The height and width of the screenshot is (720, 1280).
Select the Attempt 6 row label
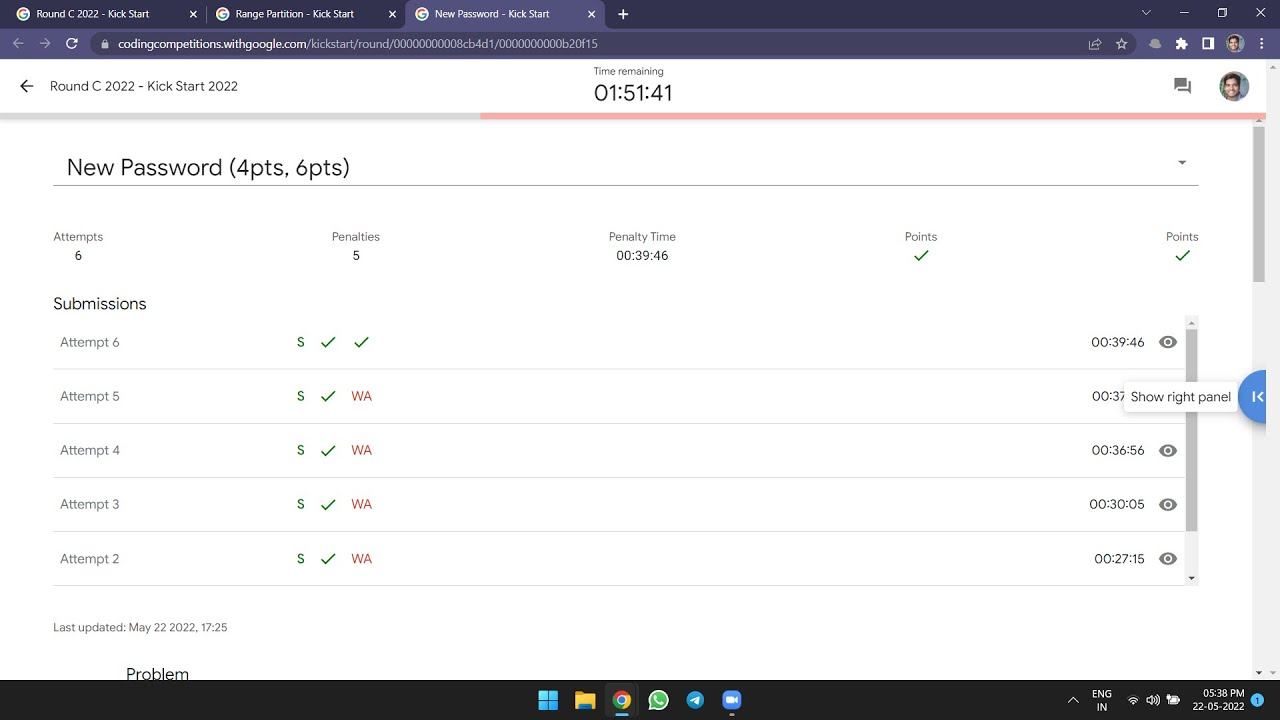click(x=89, y=342)
